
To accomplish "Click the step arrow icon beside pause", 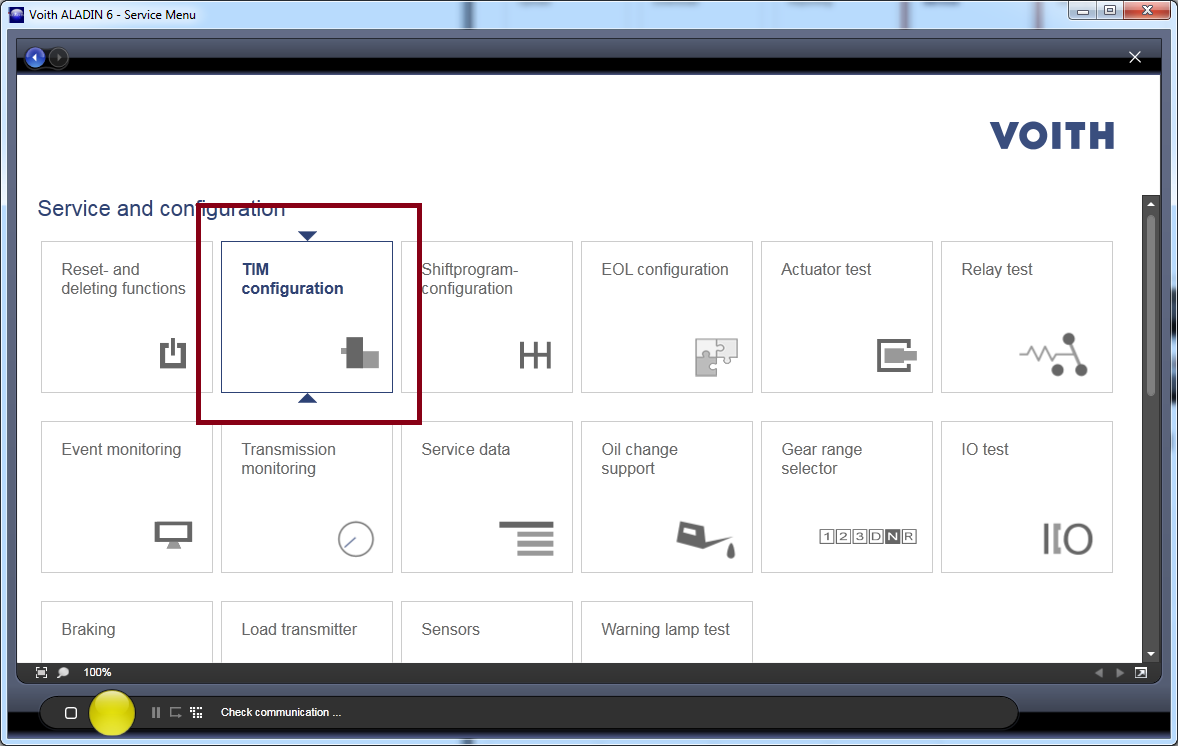I will 176,712.
